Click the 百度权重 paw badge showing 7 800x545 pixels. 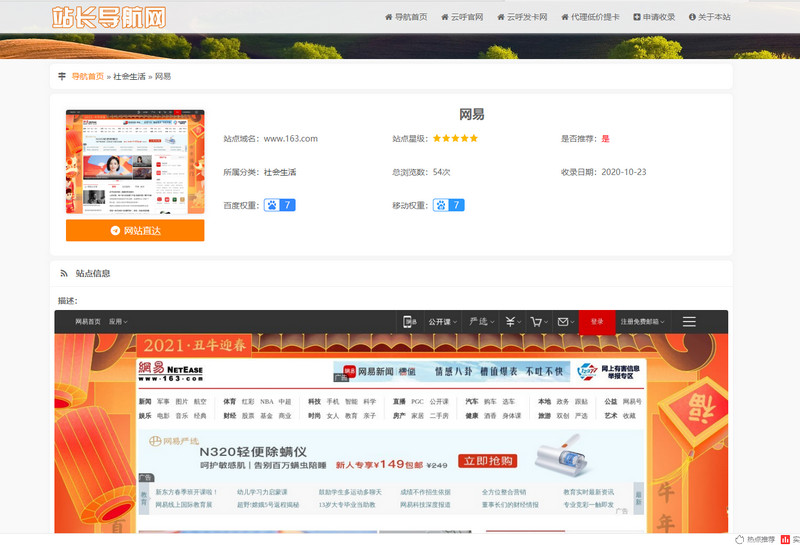click(x=280, y=205)
